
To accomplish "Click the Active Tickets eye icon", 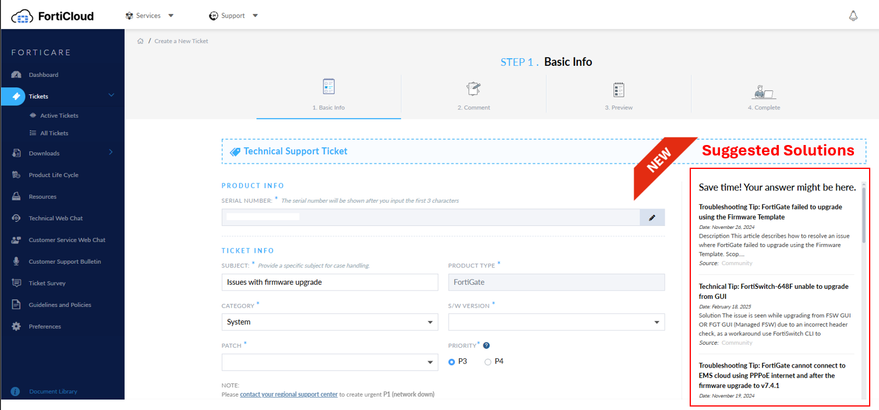I will coord(33,116).
